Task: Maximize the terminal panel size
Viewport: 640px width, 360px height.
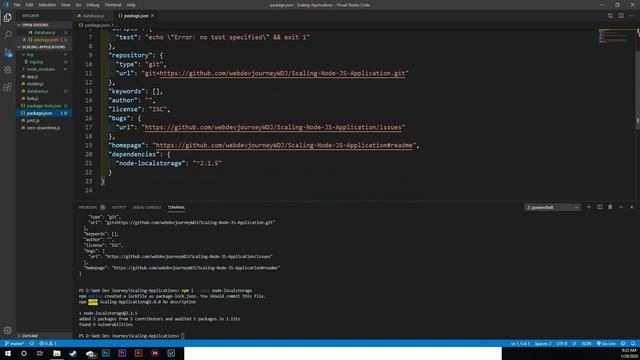Action: click(621, 207)
